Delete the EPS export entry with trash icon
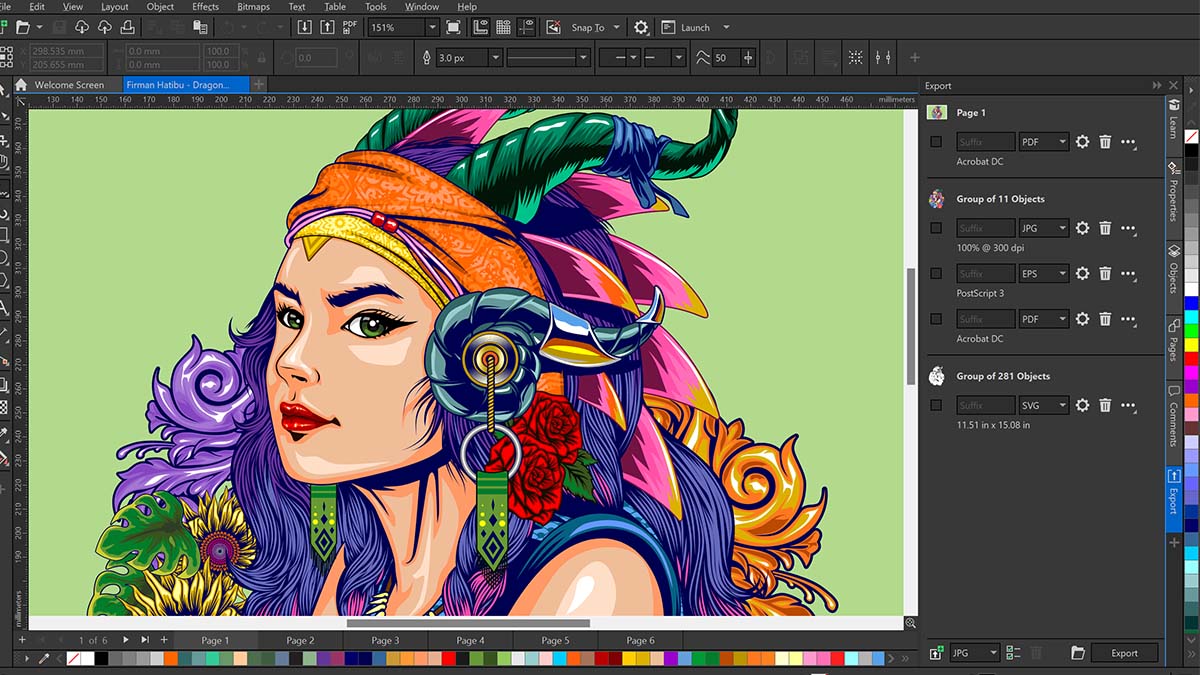This screenshot has height=675, width=1200. pyautogui.click(x=1105, y=273)
